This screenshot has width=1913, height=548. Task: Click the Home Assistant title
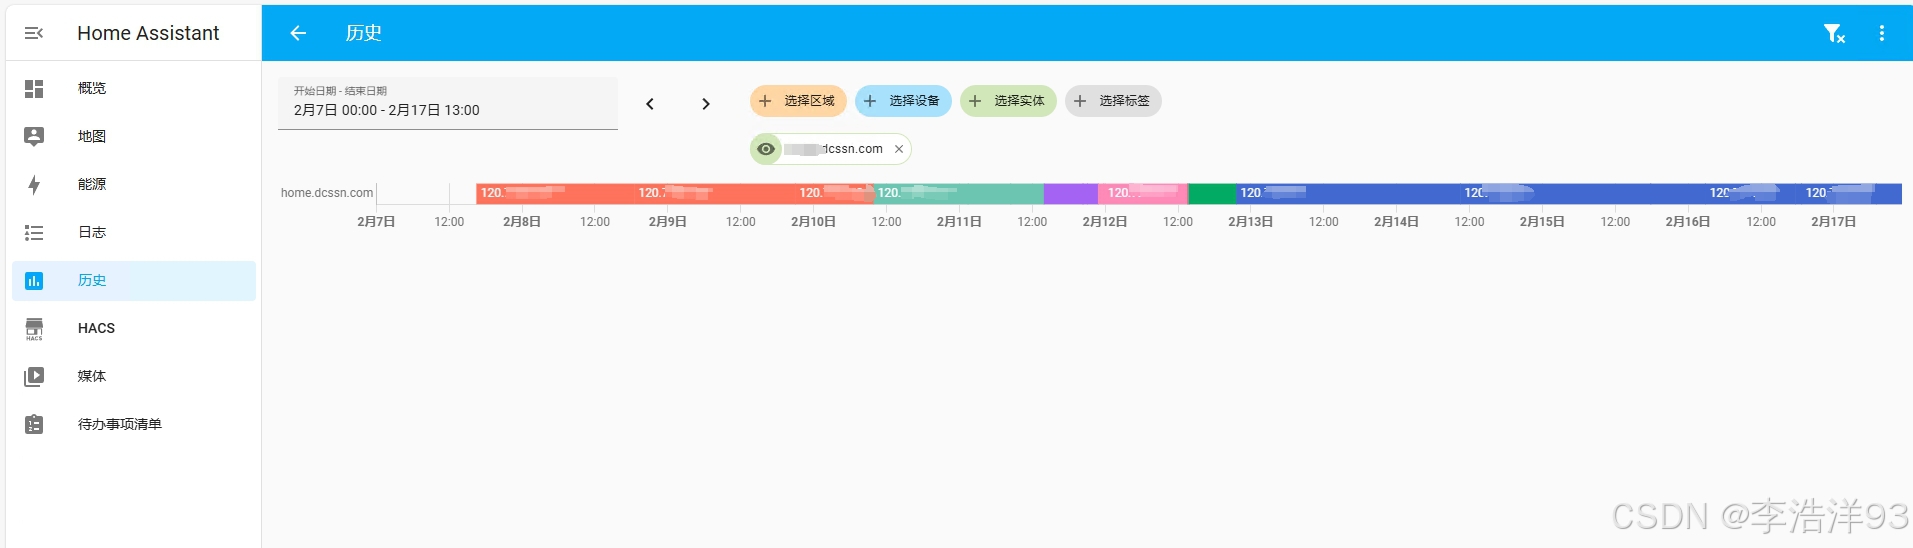(148, 33)
